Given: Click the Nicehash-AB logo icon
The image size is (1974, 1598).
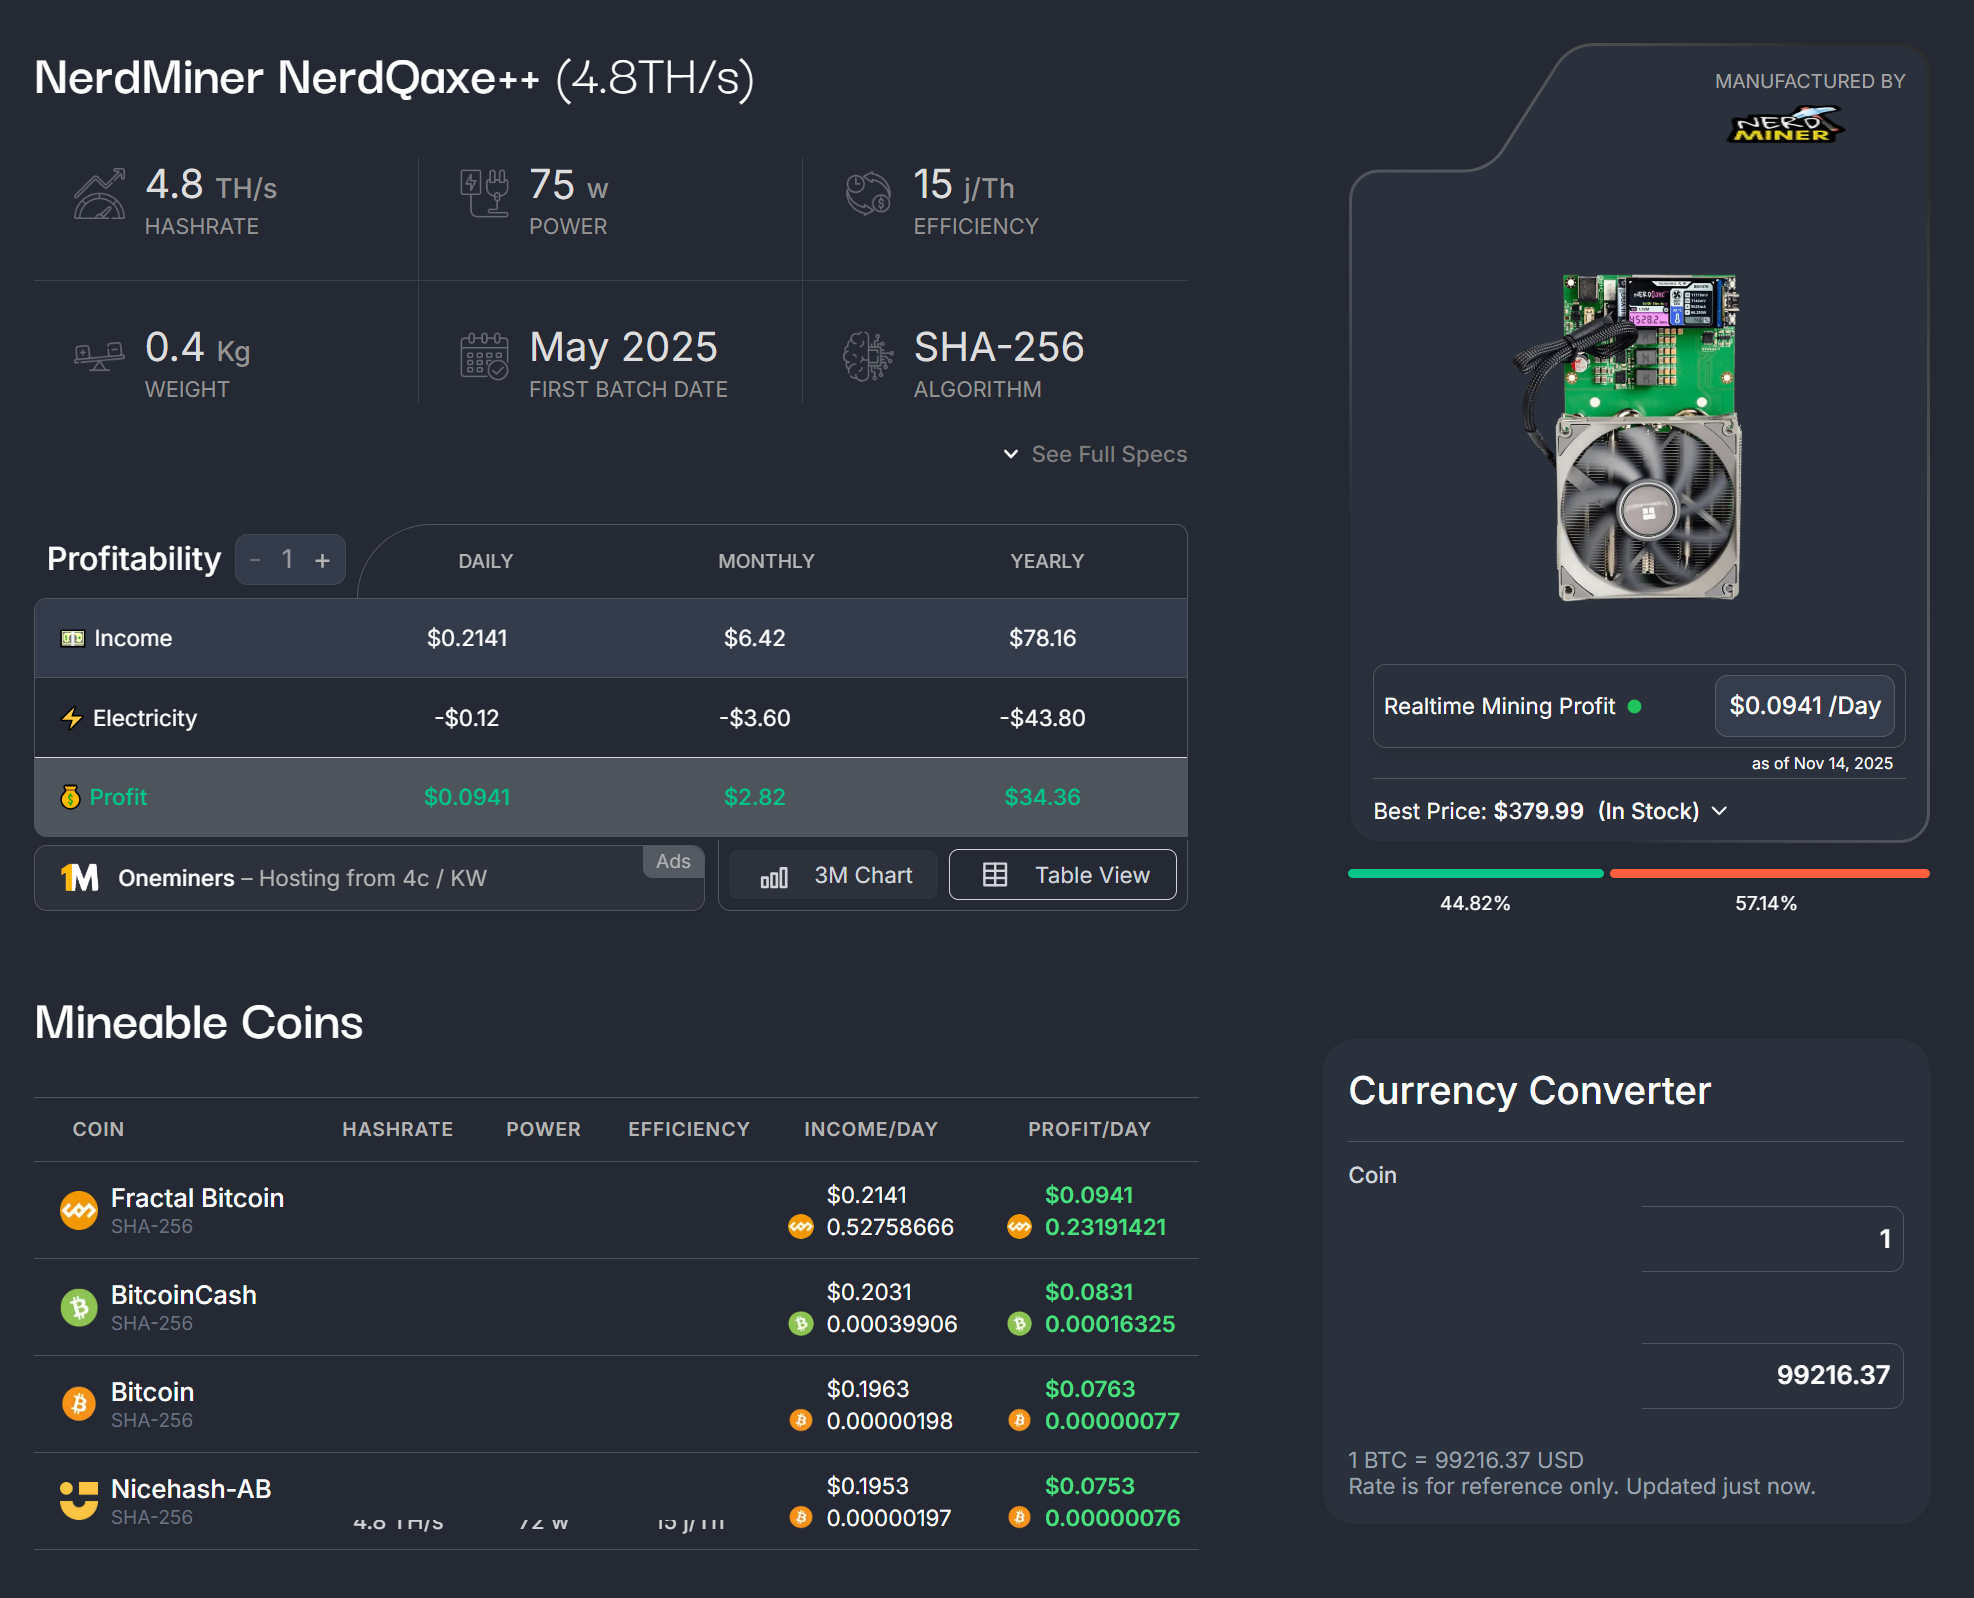Looking at the screenshot, I should click(x=79, y=1500).
